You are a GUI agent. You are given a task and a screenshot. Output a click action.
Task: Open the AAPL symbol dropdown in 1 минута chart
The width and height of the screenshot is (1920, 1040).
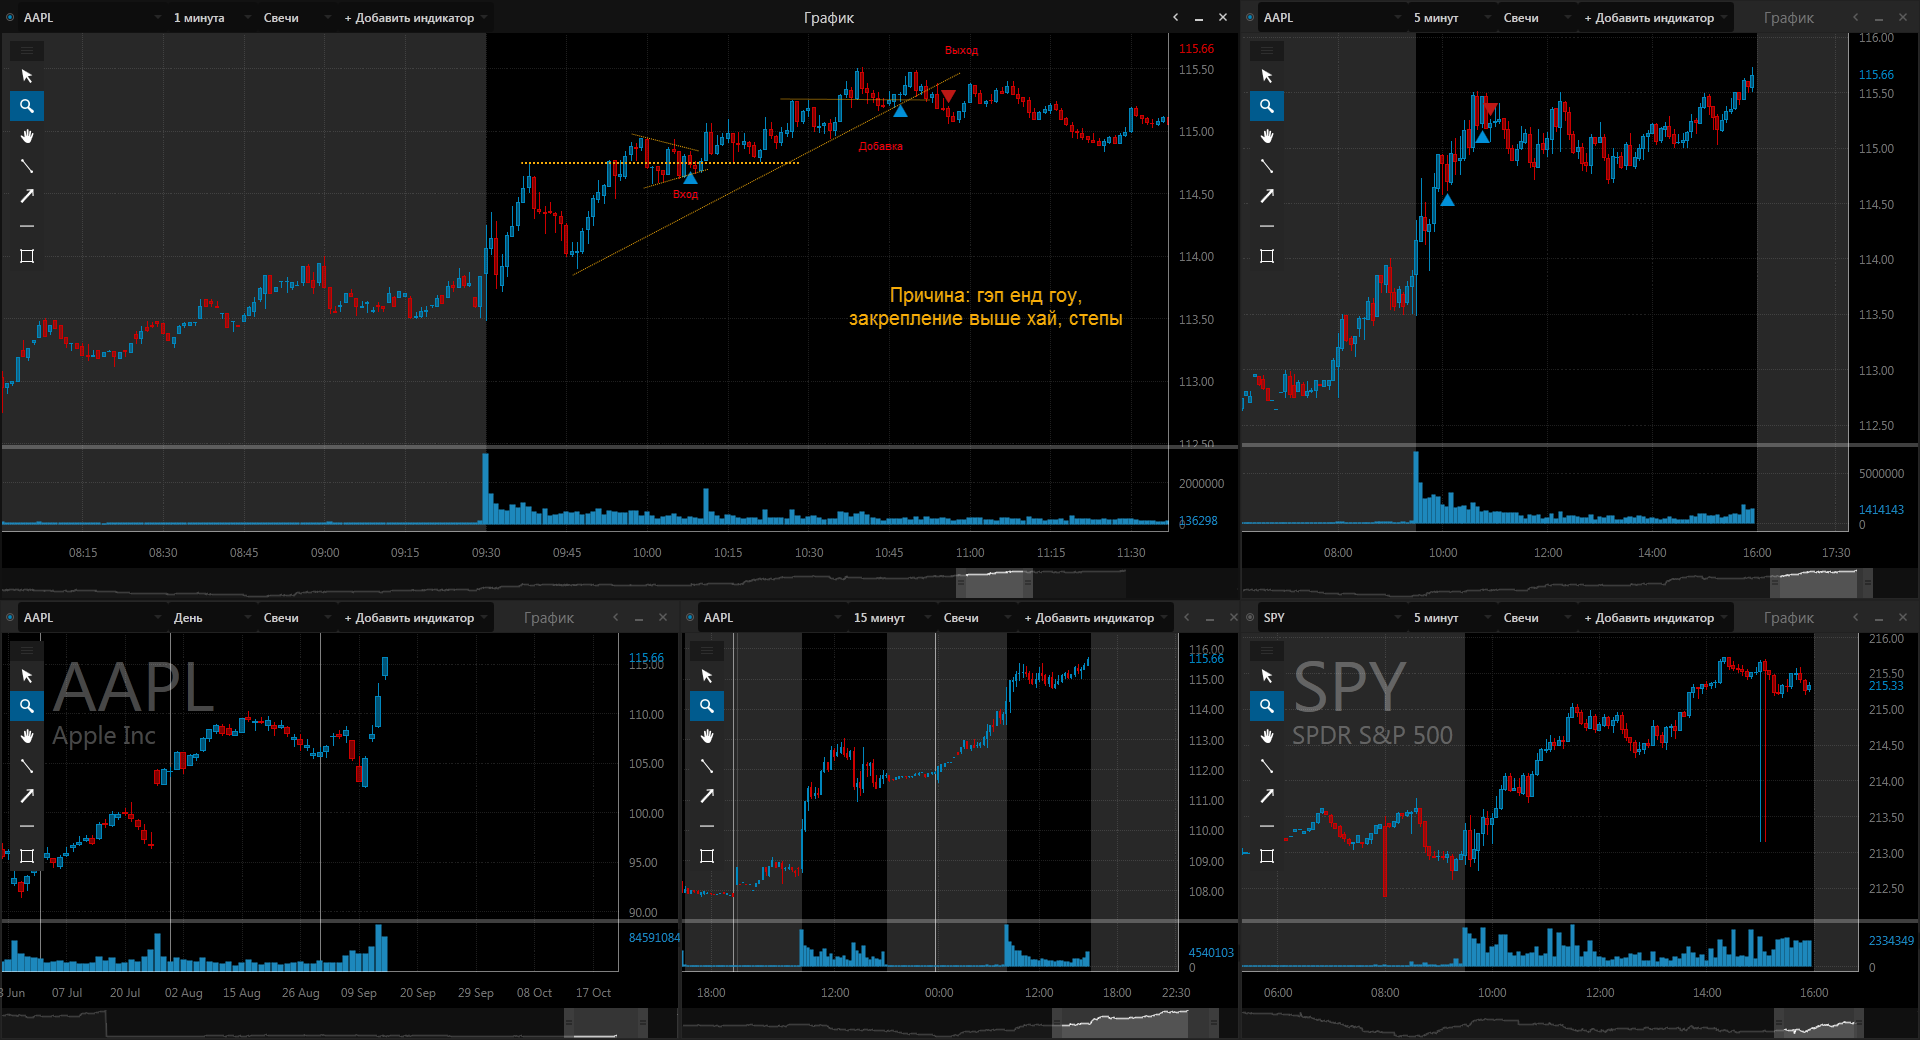(92, 17)
